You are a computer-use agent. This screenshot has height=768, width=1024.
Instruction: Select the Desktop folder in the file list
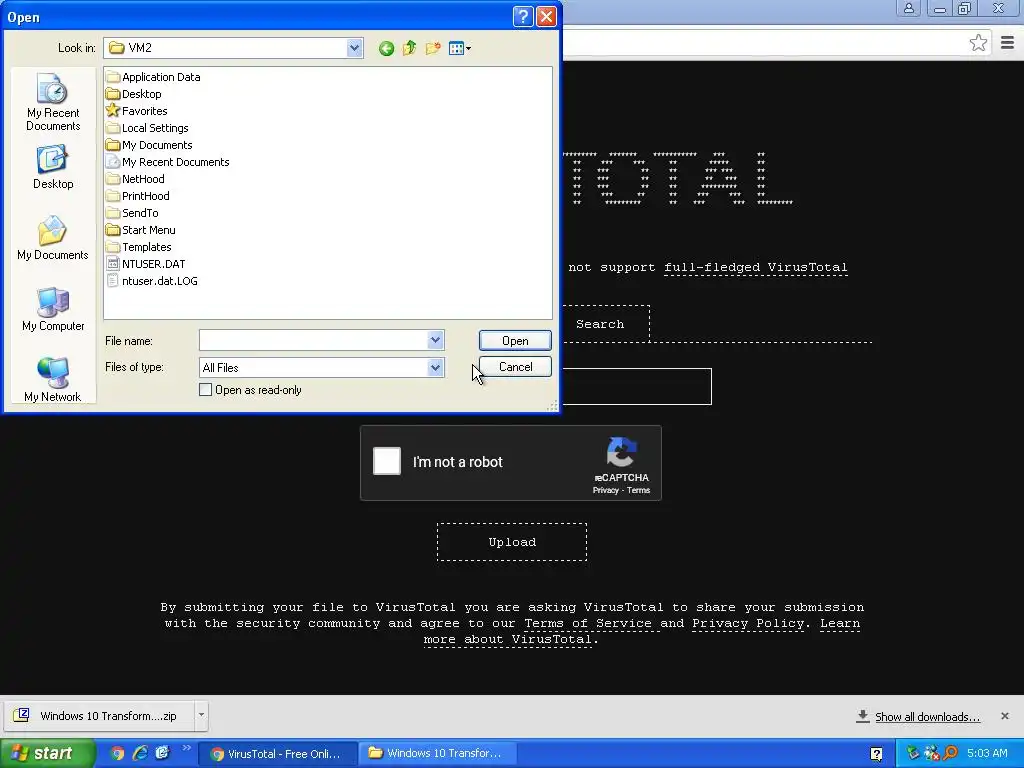134,94
